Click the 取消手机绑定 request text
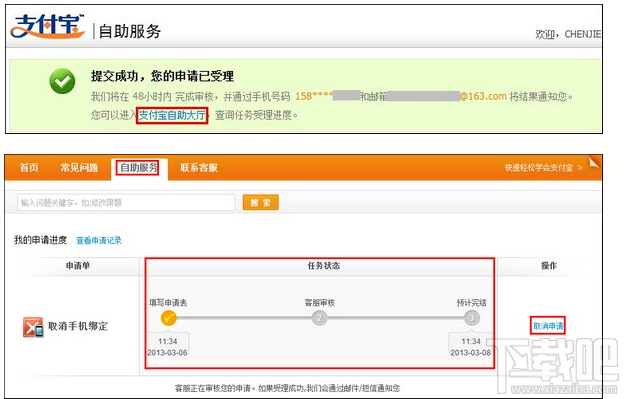The width and height of the screenshot is (626, 399). (78, 326)
